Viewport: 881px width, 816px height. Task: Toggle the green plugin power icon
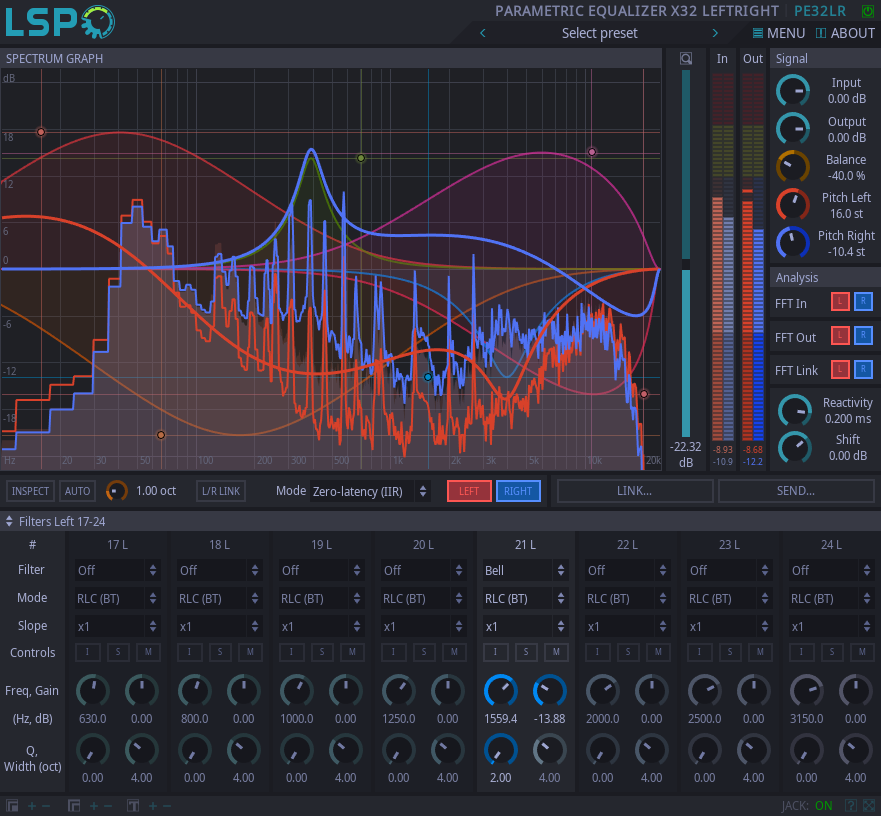point(867,11)
